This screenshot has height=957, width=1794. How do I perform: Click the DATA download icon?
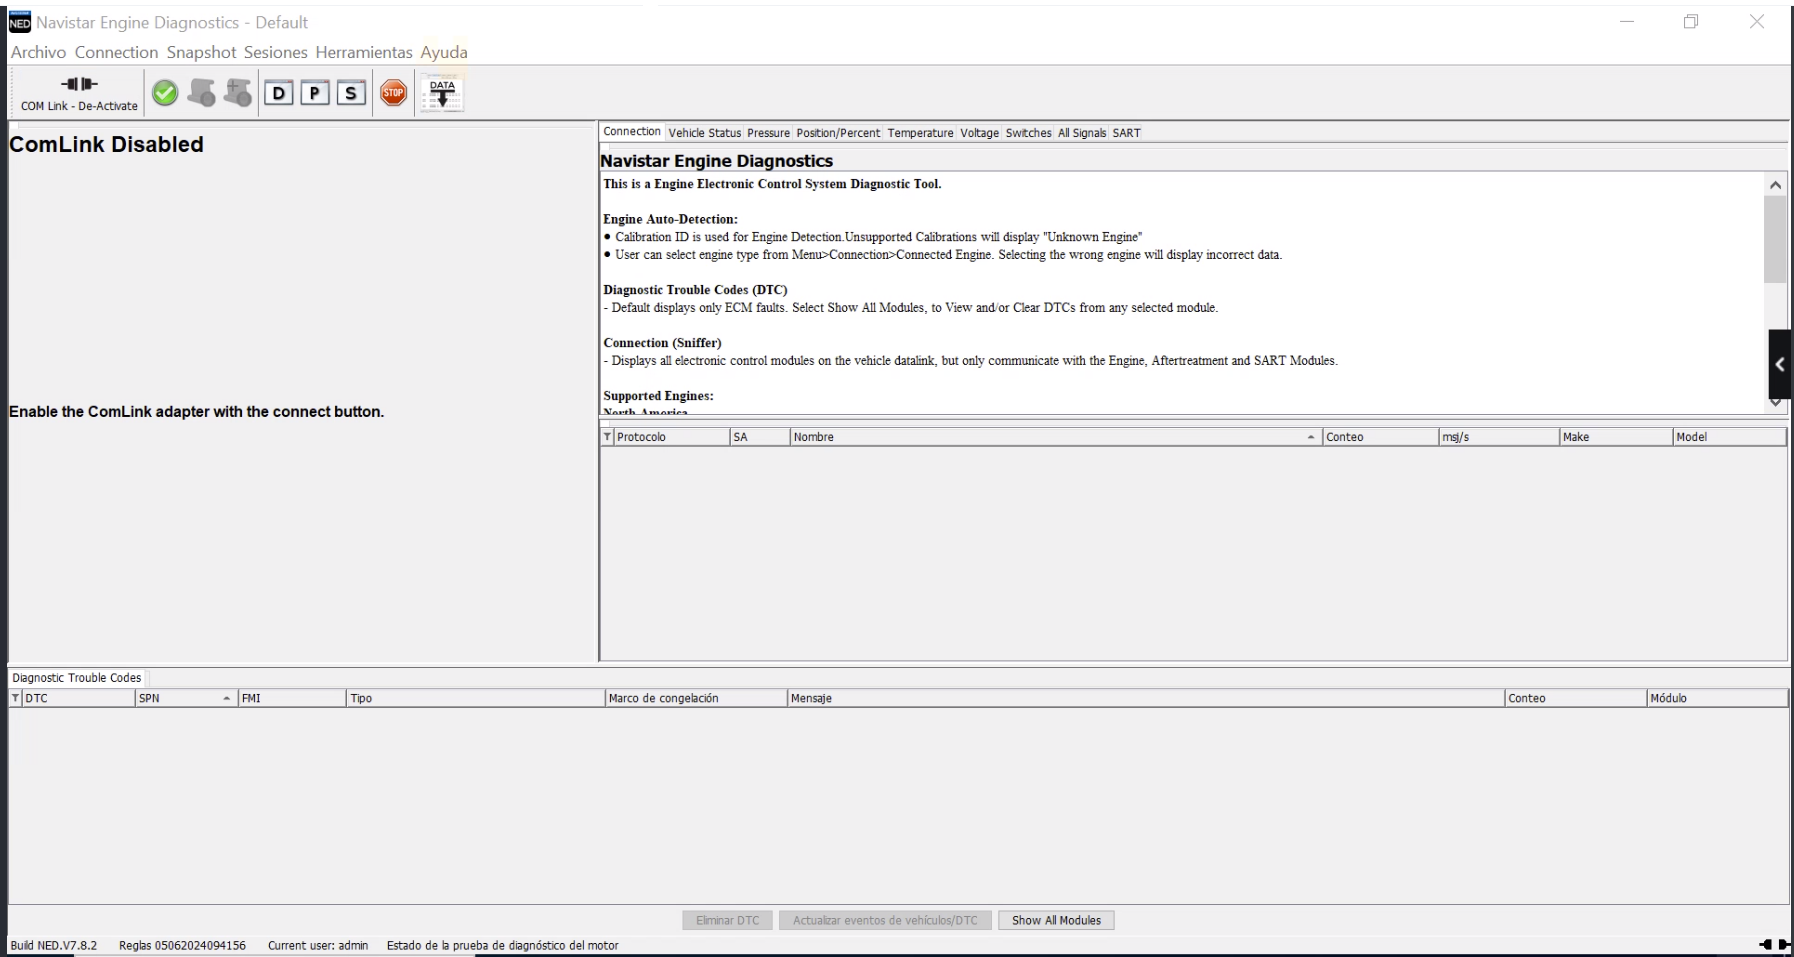point(441,93)
